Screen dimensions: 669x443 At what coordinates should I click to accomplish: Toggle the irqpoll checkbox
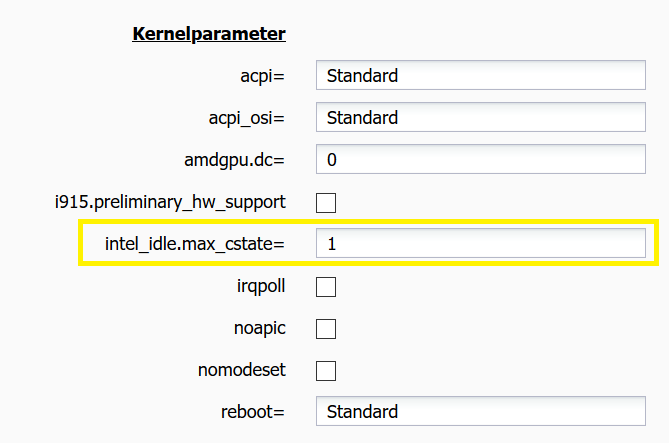326,287
